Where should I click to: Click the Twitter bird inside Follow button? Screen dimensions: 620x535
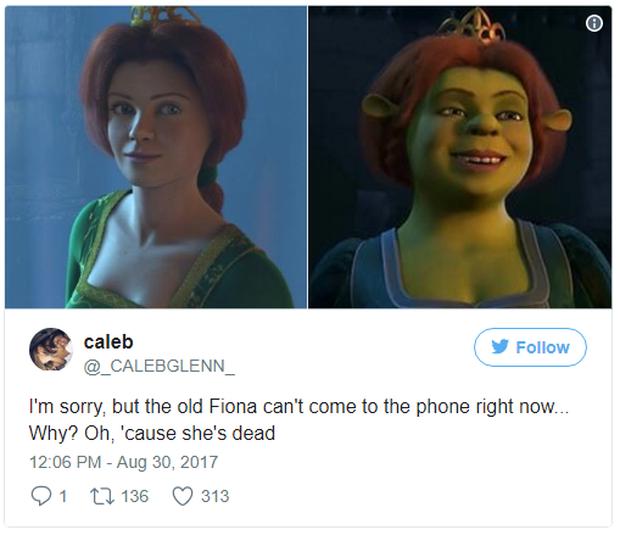coord(500,347)
